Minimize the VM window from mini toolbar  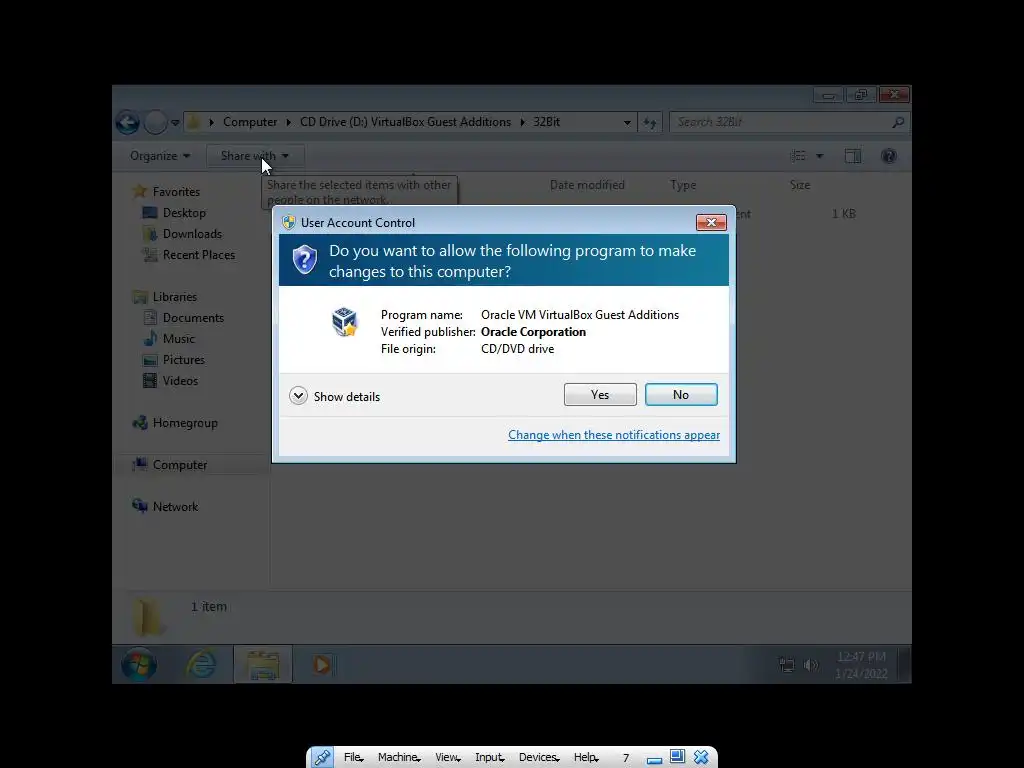click(x=654, y=758)
